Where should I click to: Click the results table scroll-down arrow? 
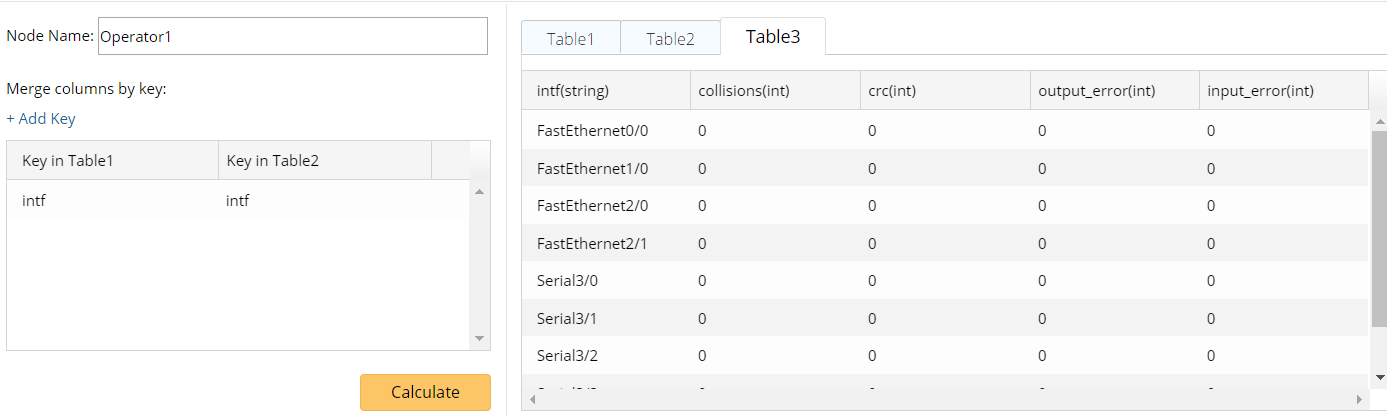[x=1380, y=377]
